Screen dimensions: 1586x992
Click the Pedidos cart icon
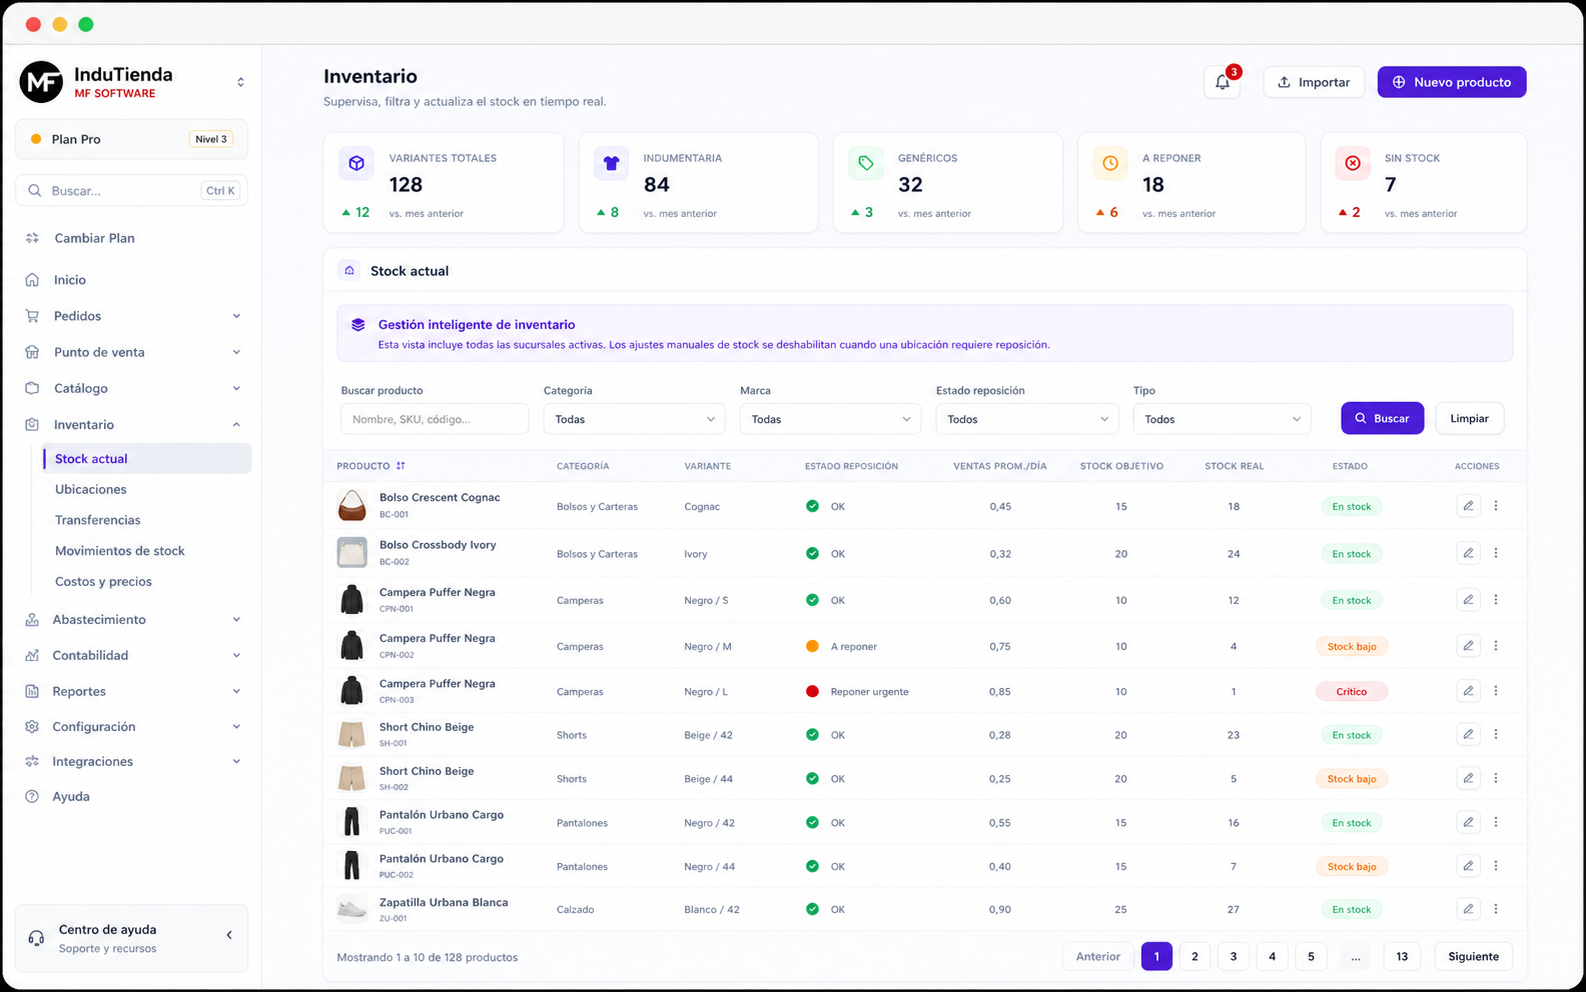pyautogui.click(x=32, y=316)
